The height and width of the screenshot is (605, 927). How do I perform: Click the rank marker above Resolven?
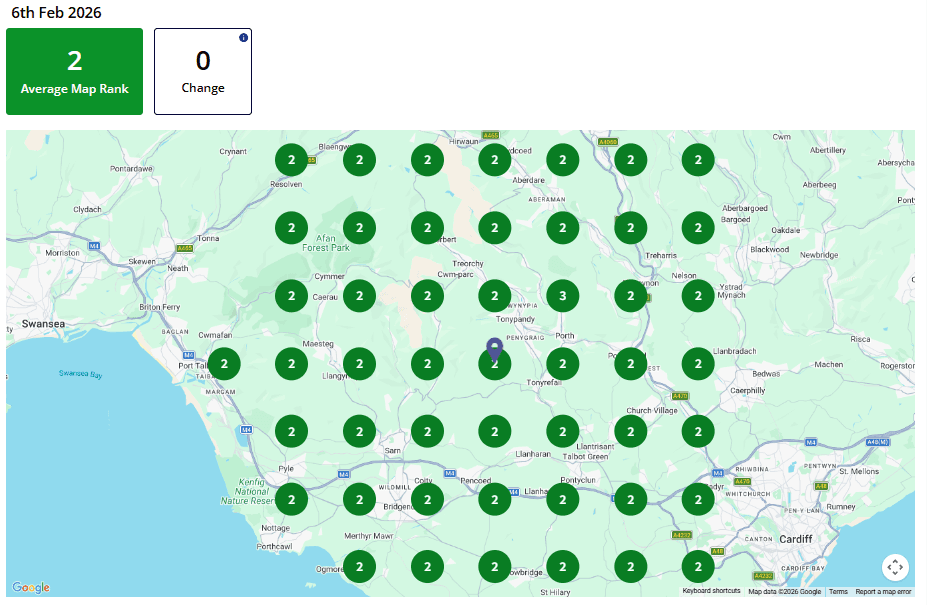(x=291, y=160)
